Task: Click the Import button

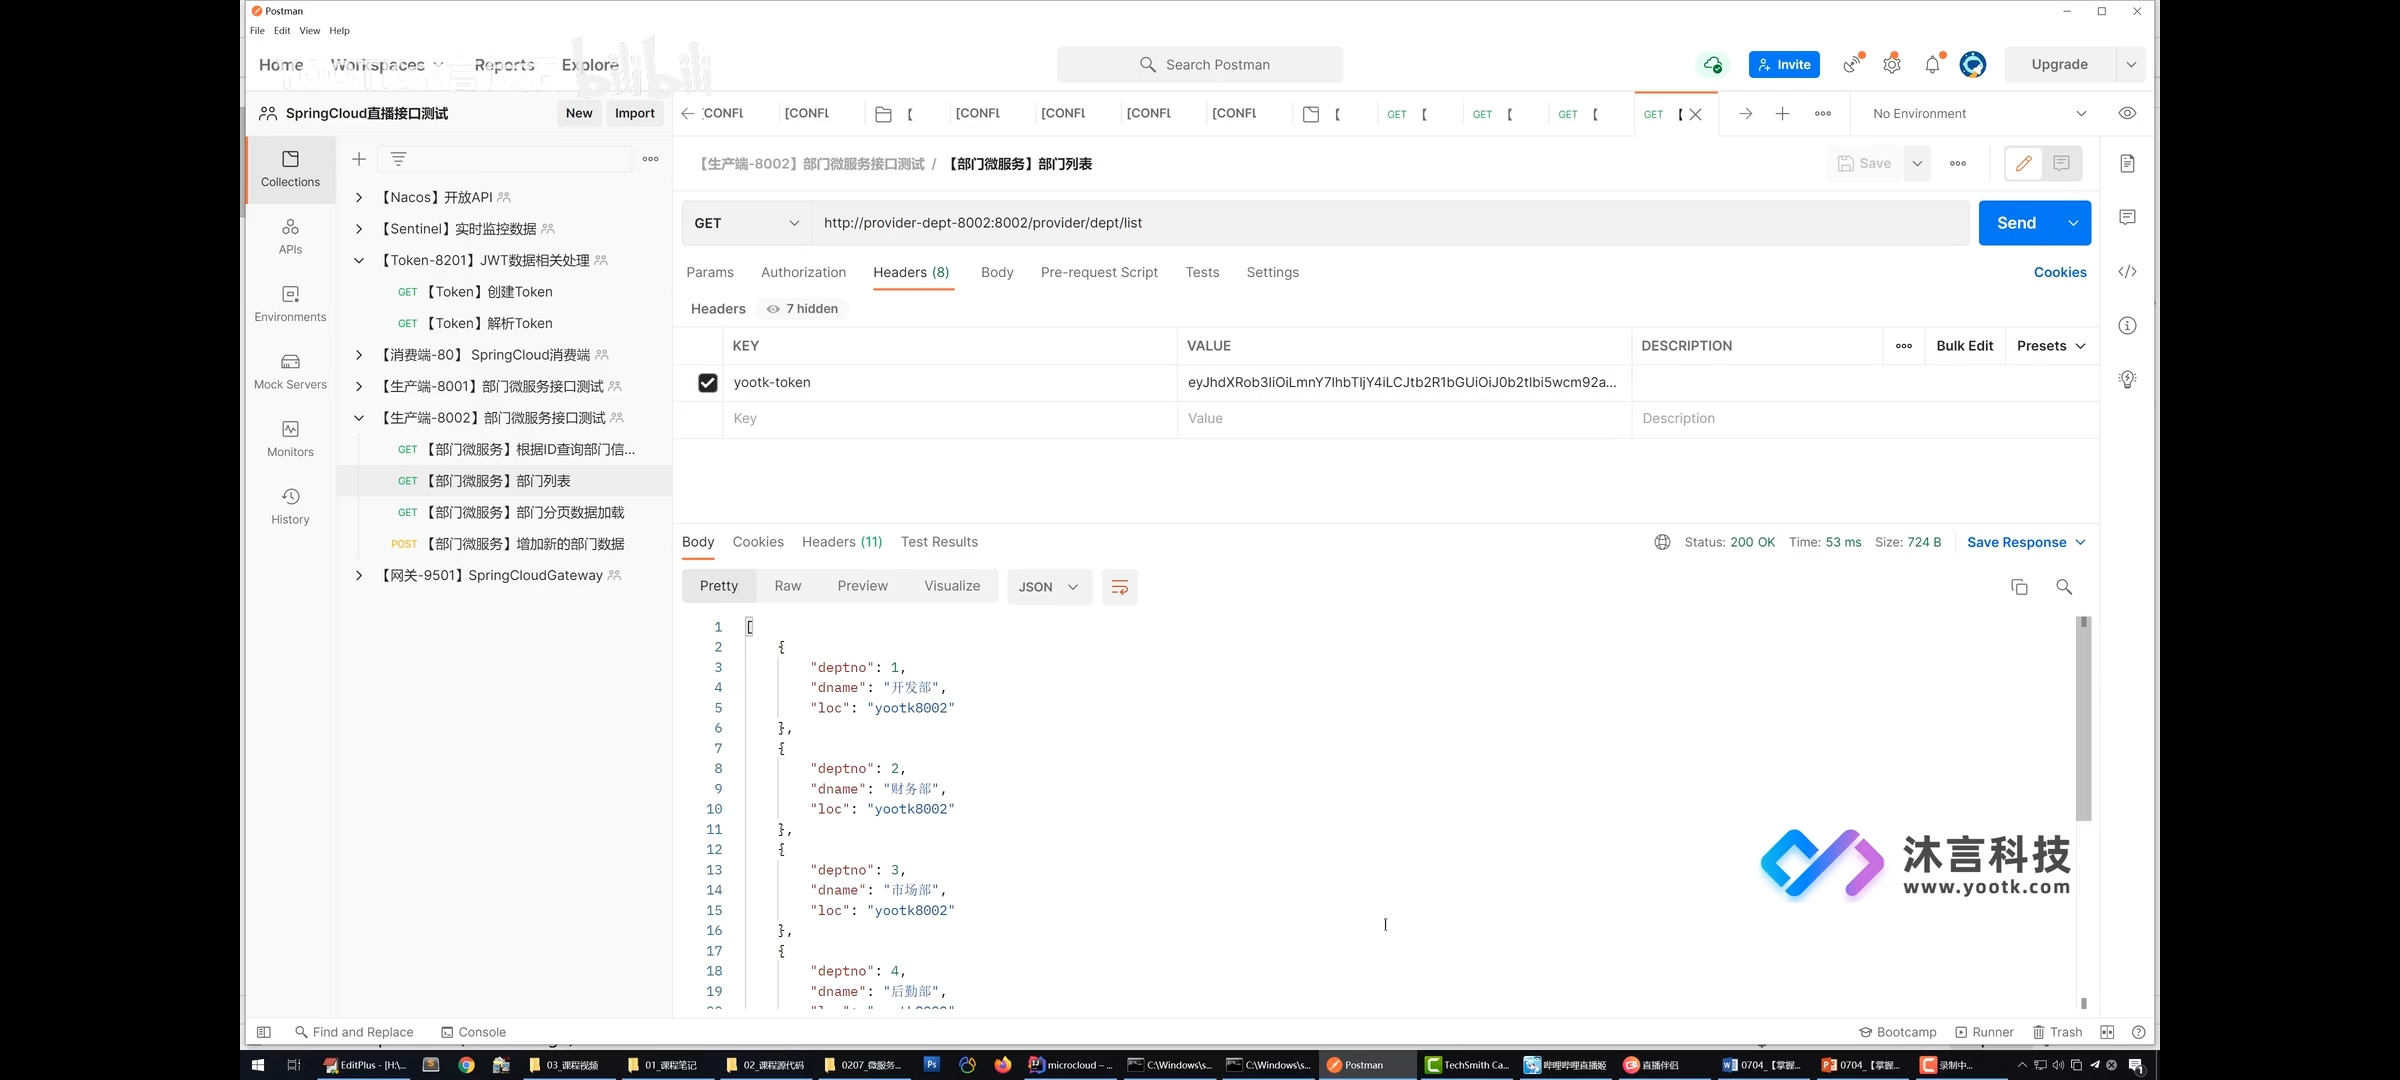Action: click(634, 113)
